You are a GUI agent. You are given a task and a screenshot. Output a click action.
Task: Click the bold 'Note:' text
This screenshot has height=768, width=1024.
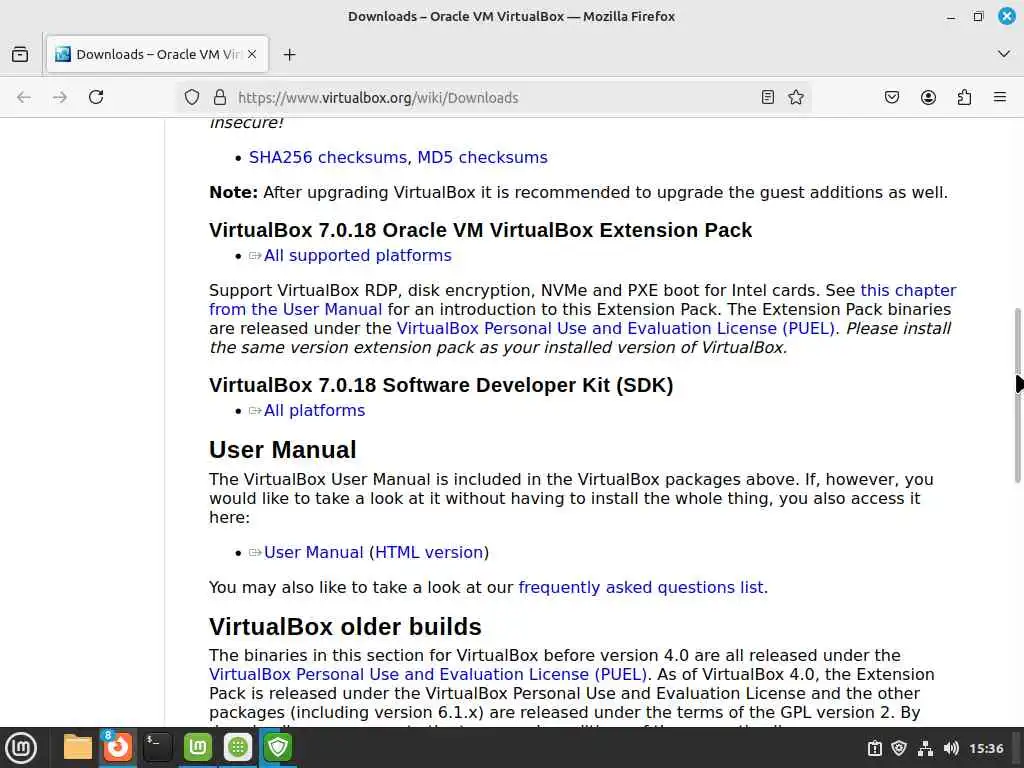point(234,193)
